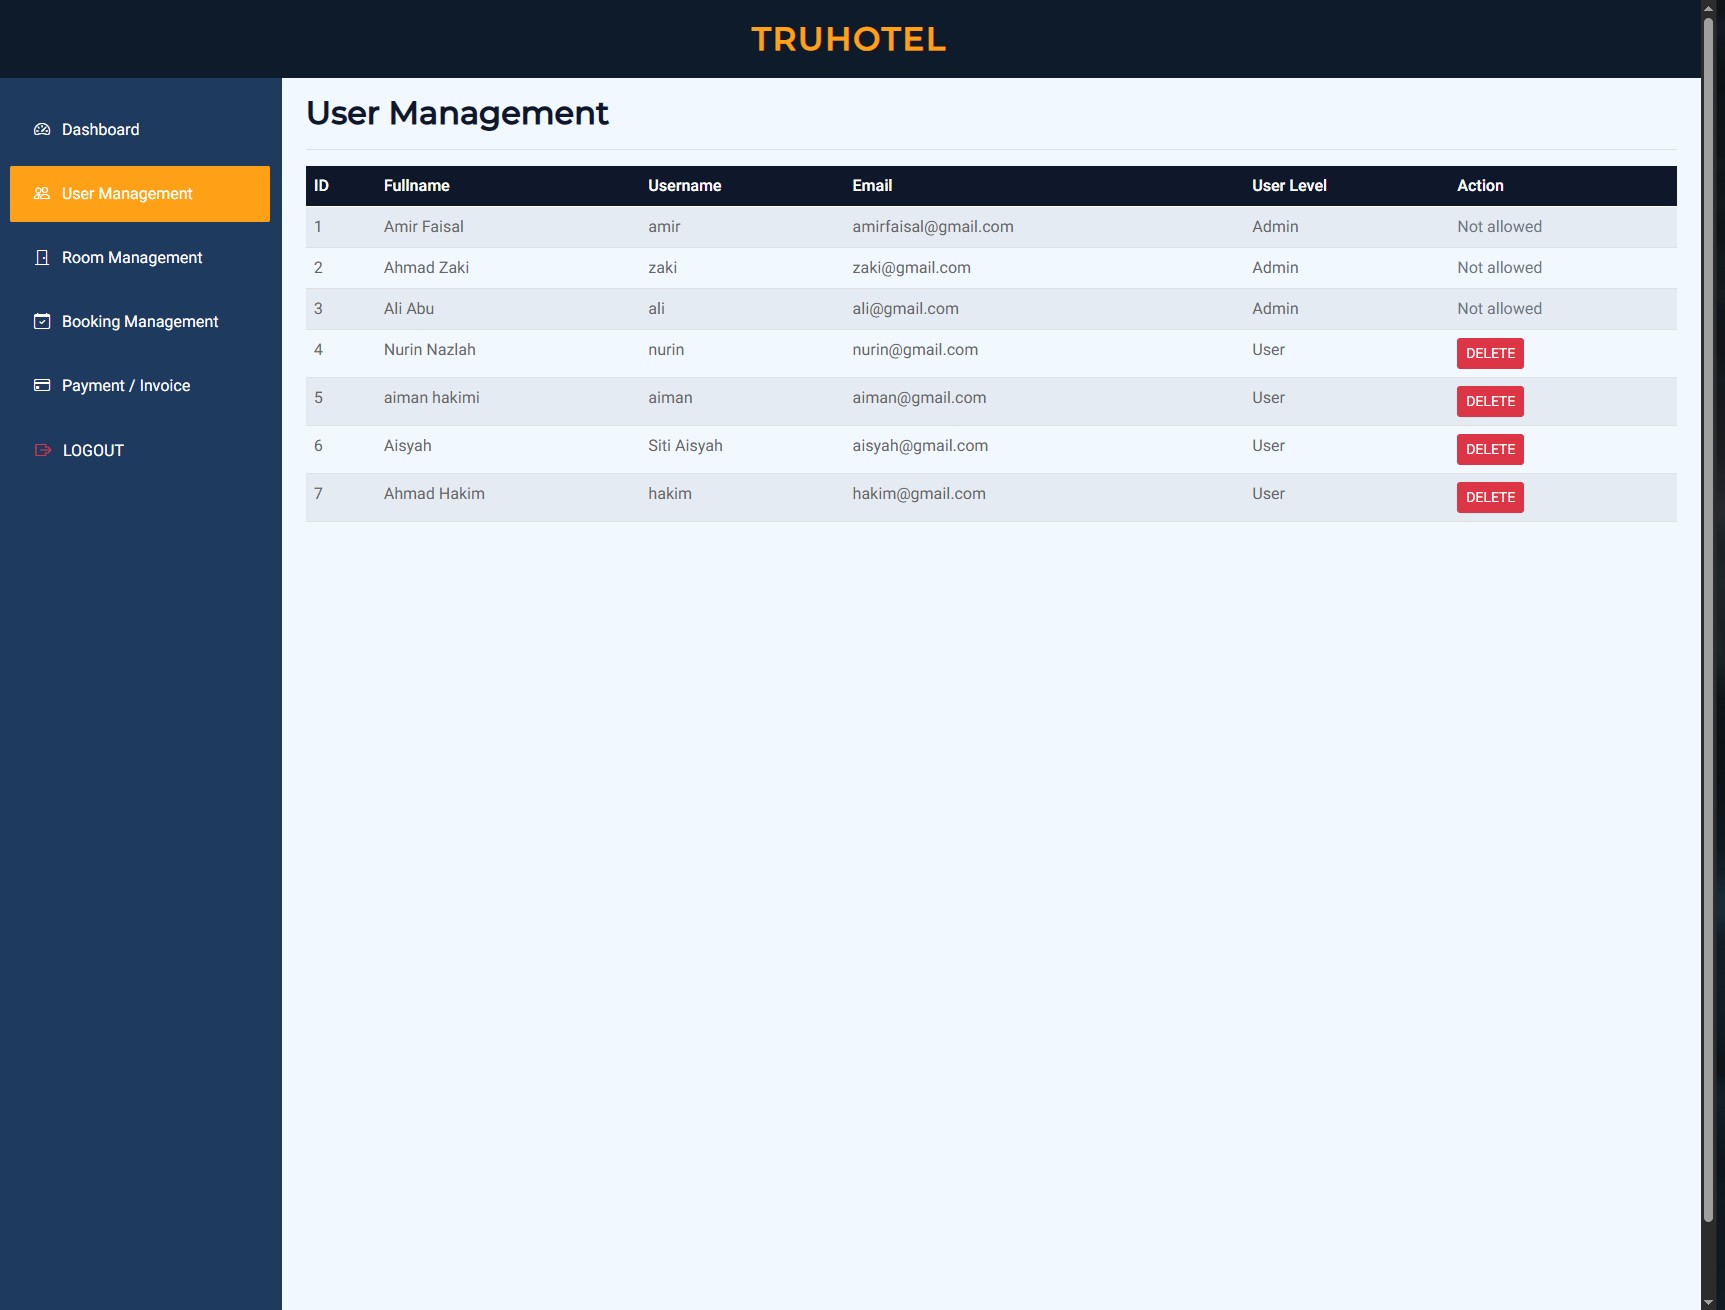The width and height of the screenshot is (1725, 1310).
Task: Open the Dashboard menu item
Action: (x=100, y=129)
